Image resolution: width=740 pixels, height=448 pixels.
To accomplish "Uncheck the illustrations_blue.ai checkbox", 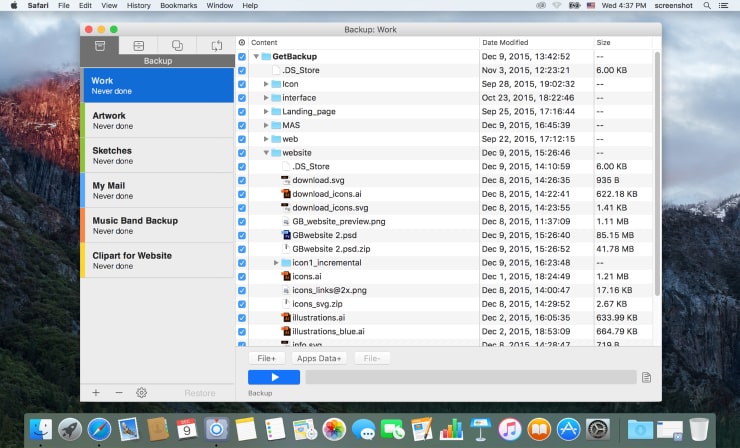I will (242, 331).
